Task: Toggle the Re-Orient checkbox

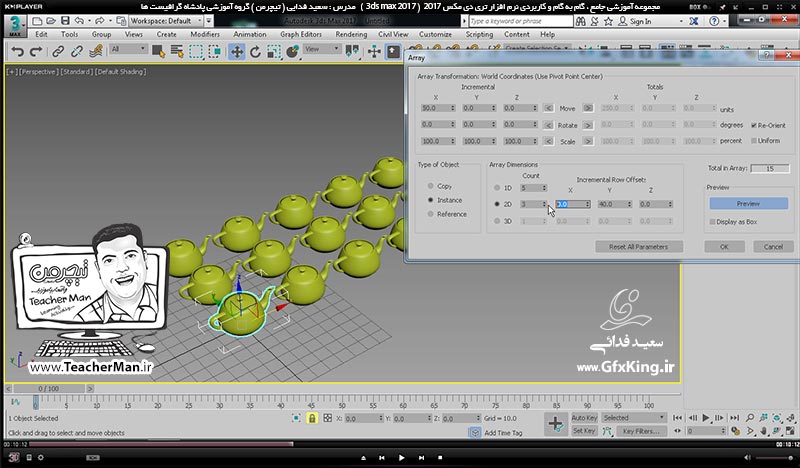Action: 754,126
